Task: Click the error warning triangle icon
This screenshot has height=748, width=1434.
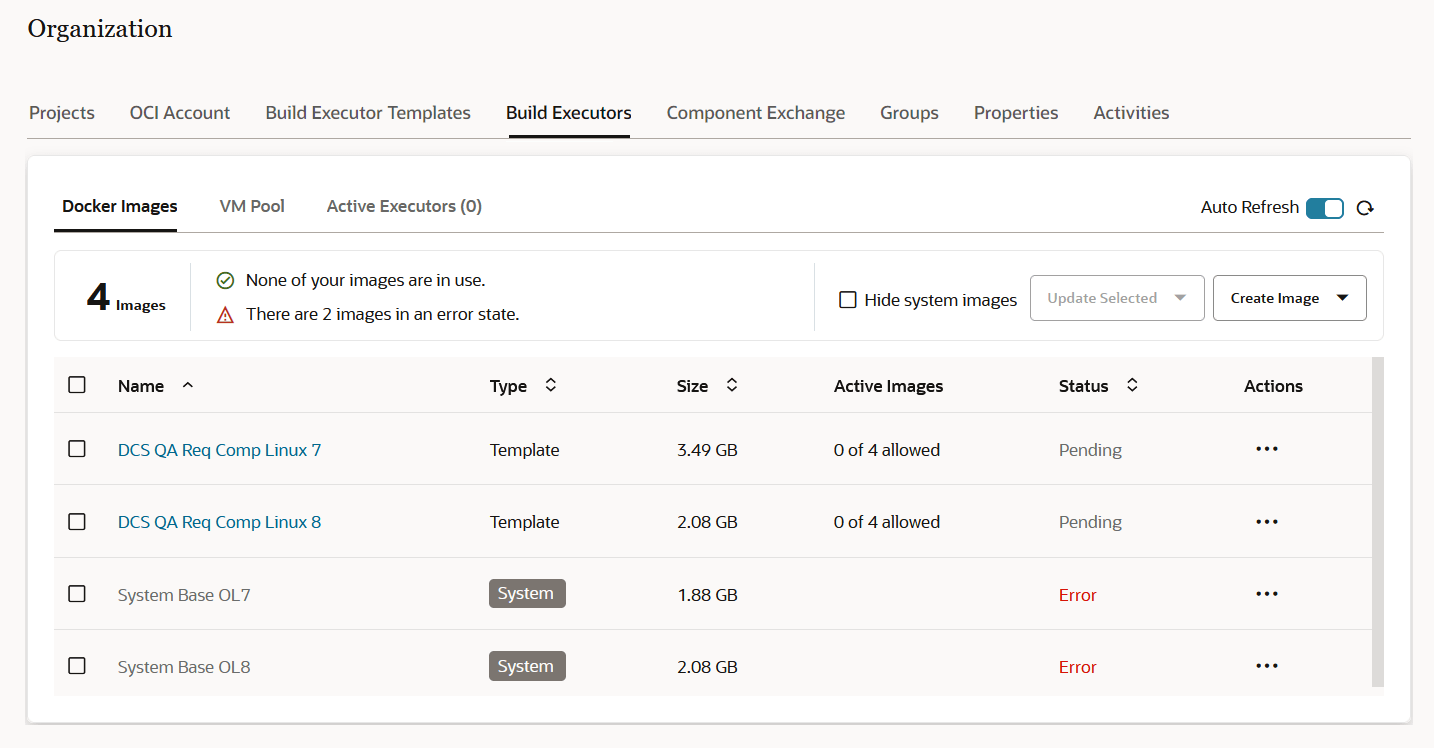Action: tap(225, 313)
